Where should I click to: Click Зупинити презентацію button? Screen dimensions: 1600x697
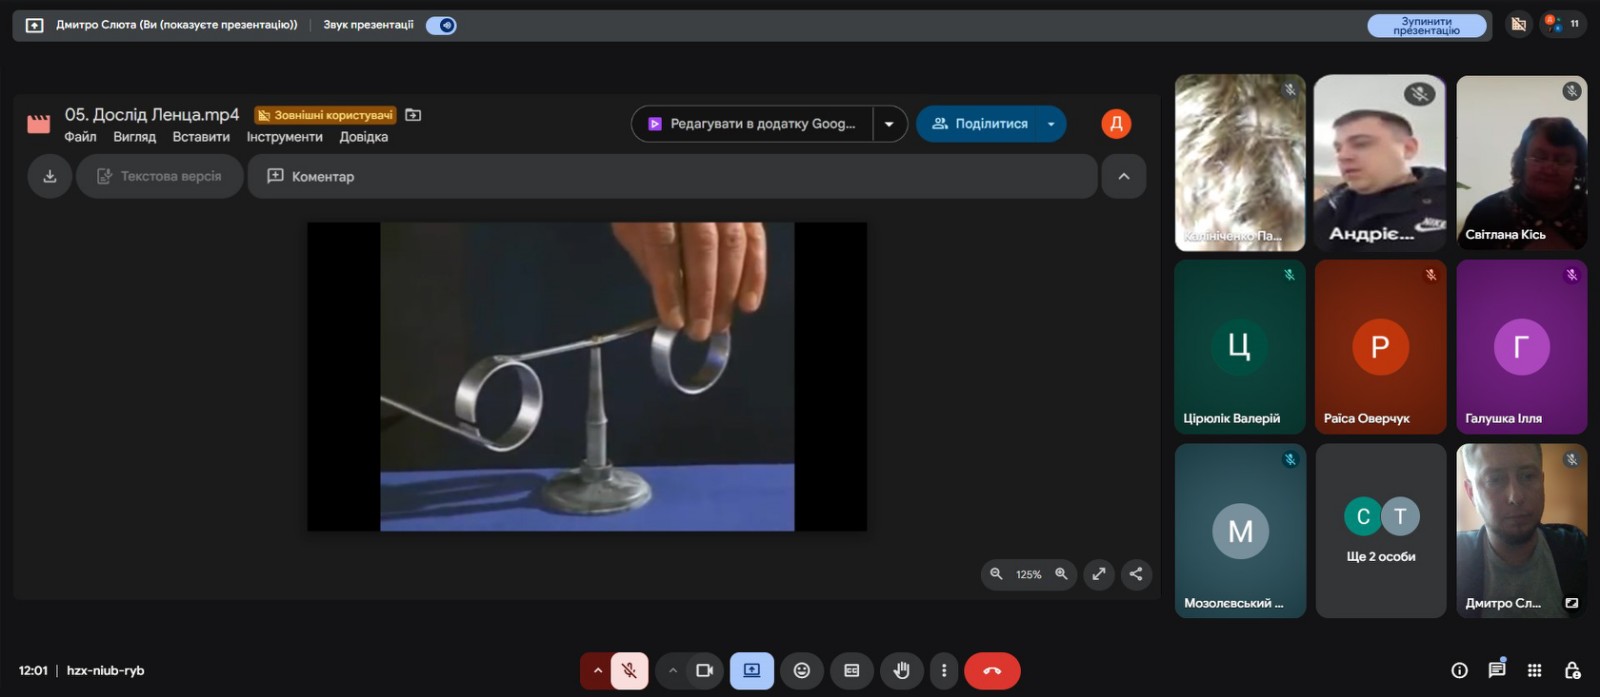click(1426, 26)
